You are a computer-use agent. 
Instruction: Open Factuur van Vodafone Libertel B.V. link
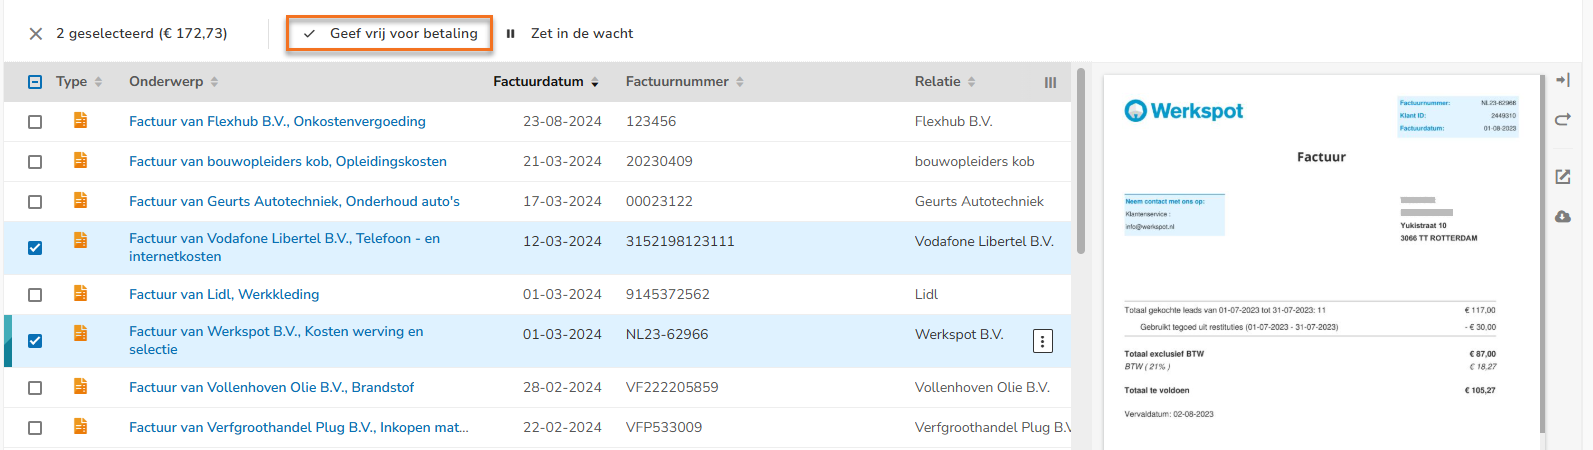[284, 247]
